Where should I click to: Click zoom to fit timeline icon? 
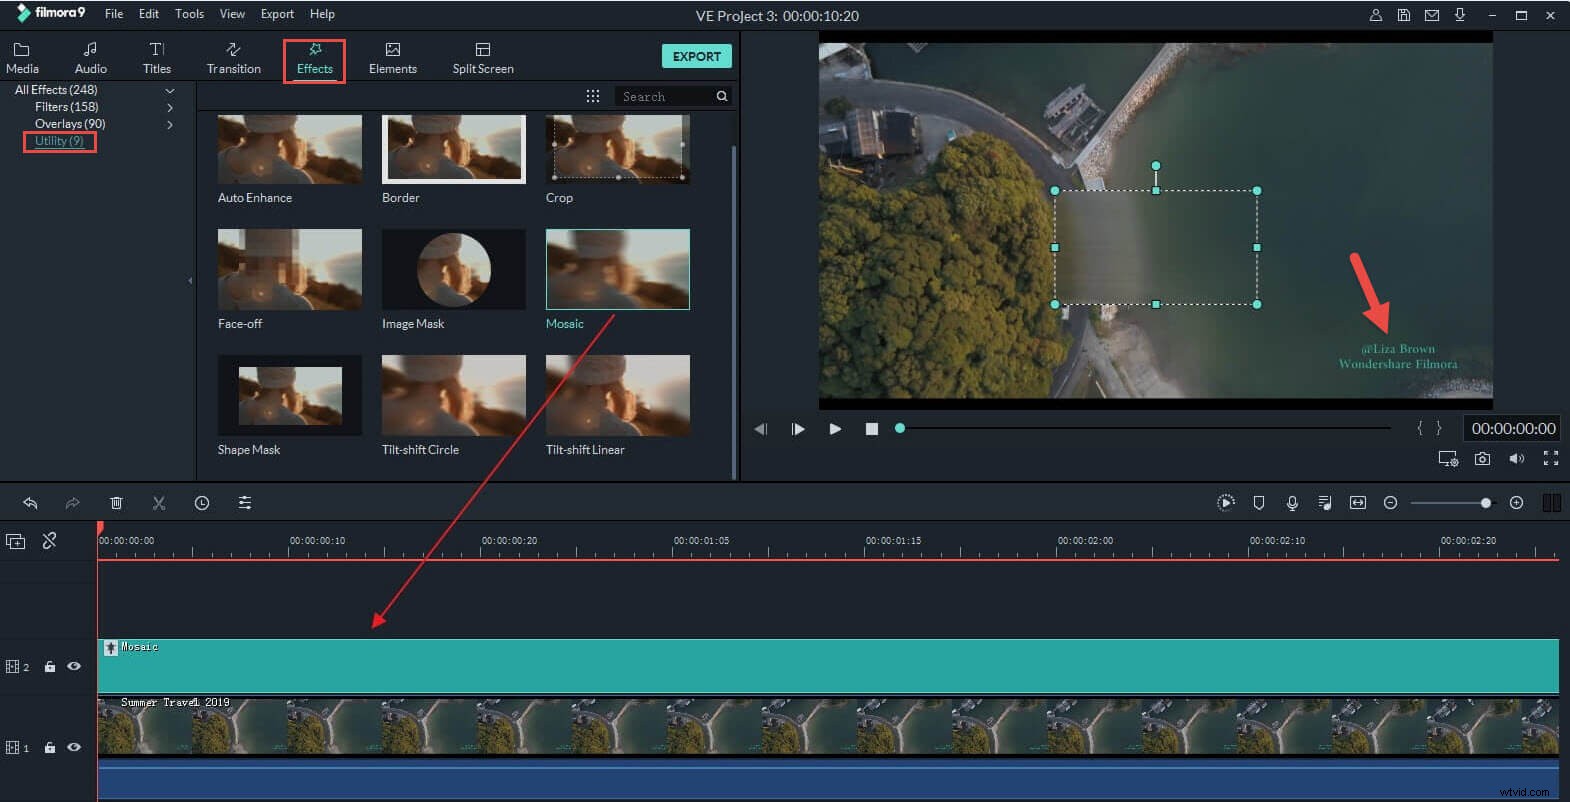point(1357,502)
